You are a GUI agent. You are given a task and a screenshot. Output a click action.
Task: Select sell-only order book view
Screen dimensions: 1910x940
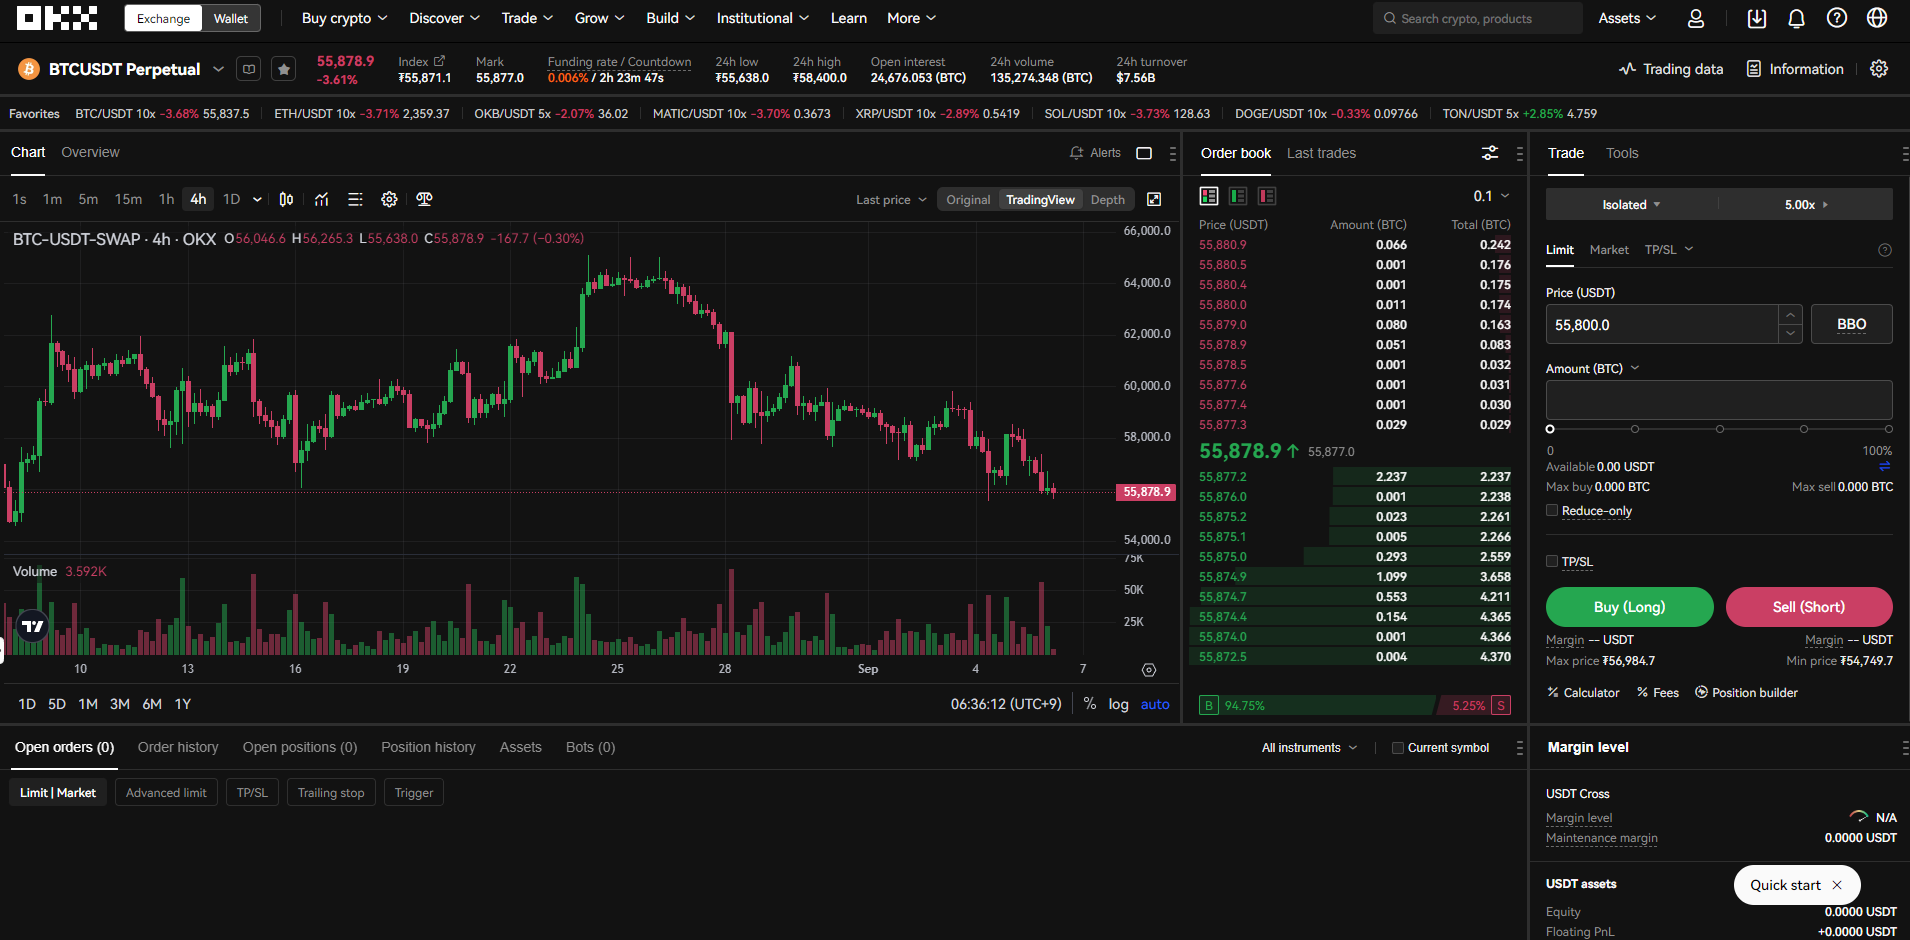click(1267, 196)
